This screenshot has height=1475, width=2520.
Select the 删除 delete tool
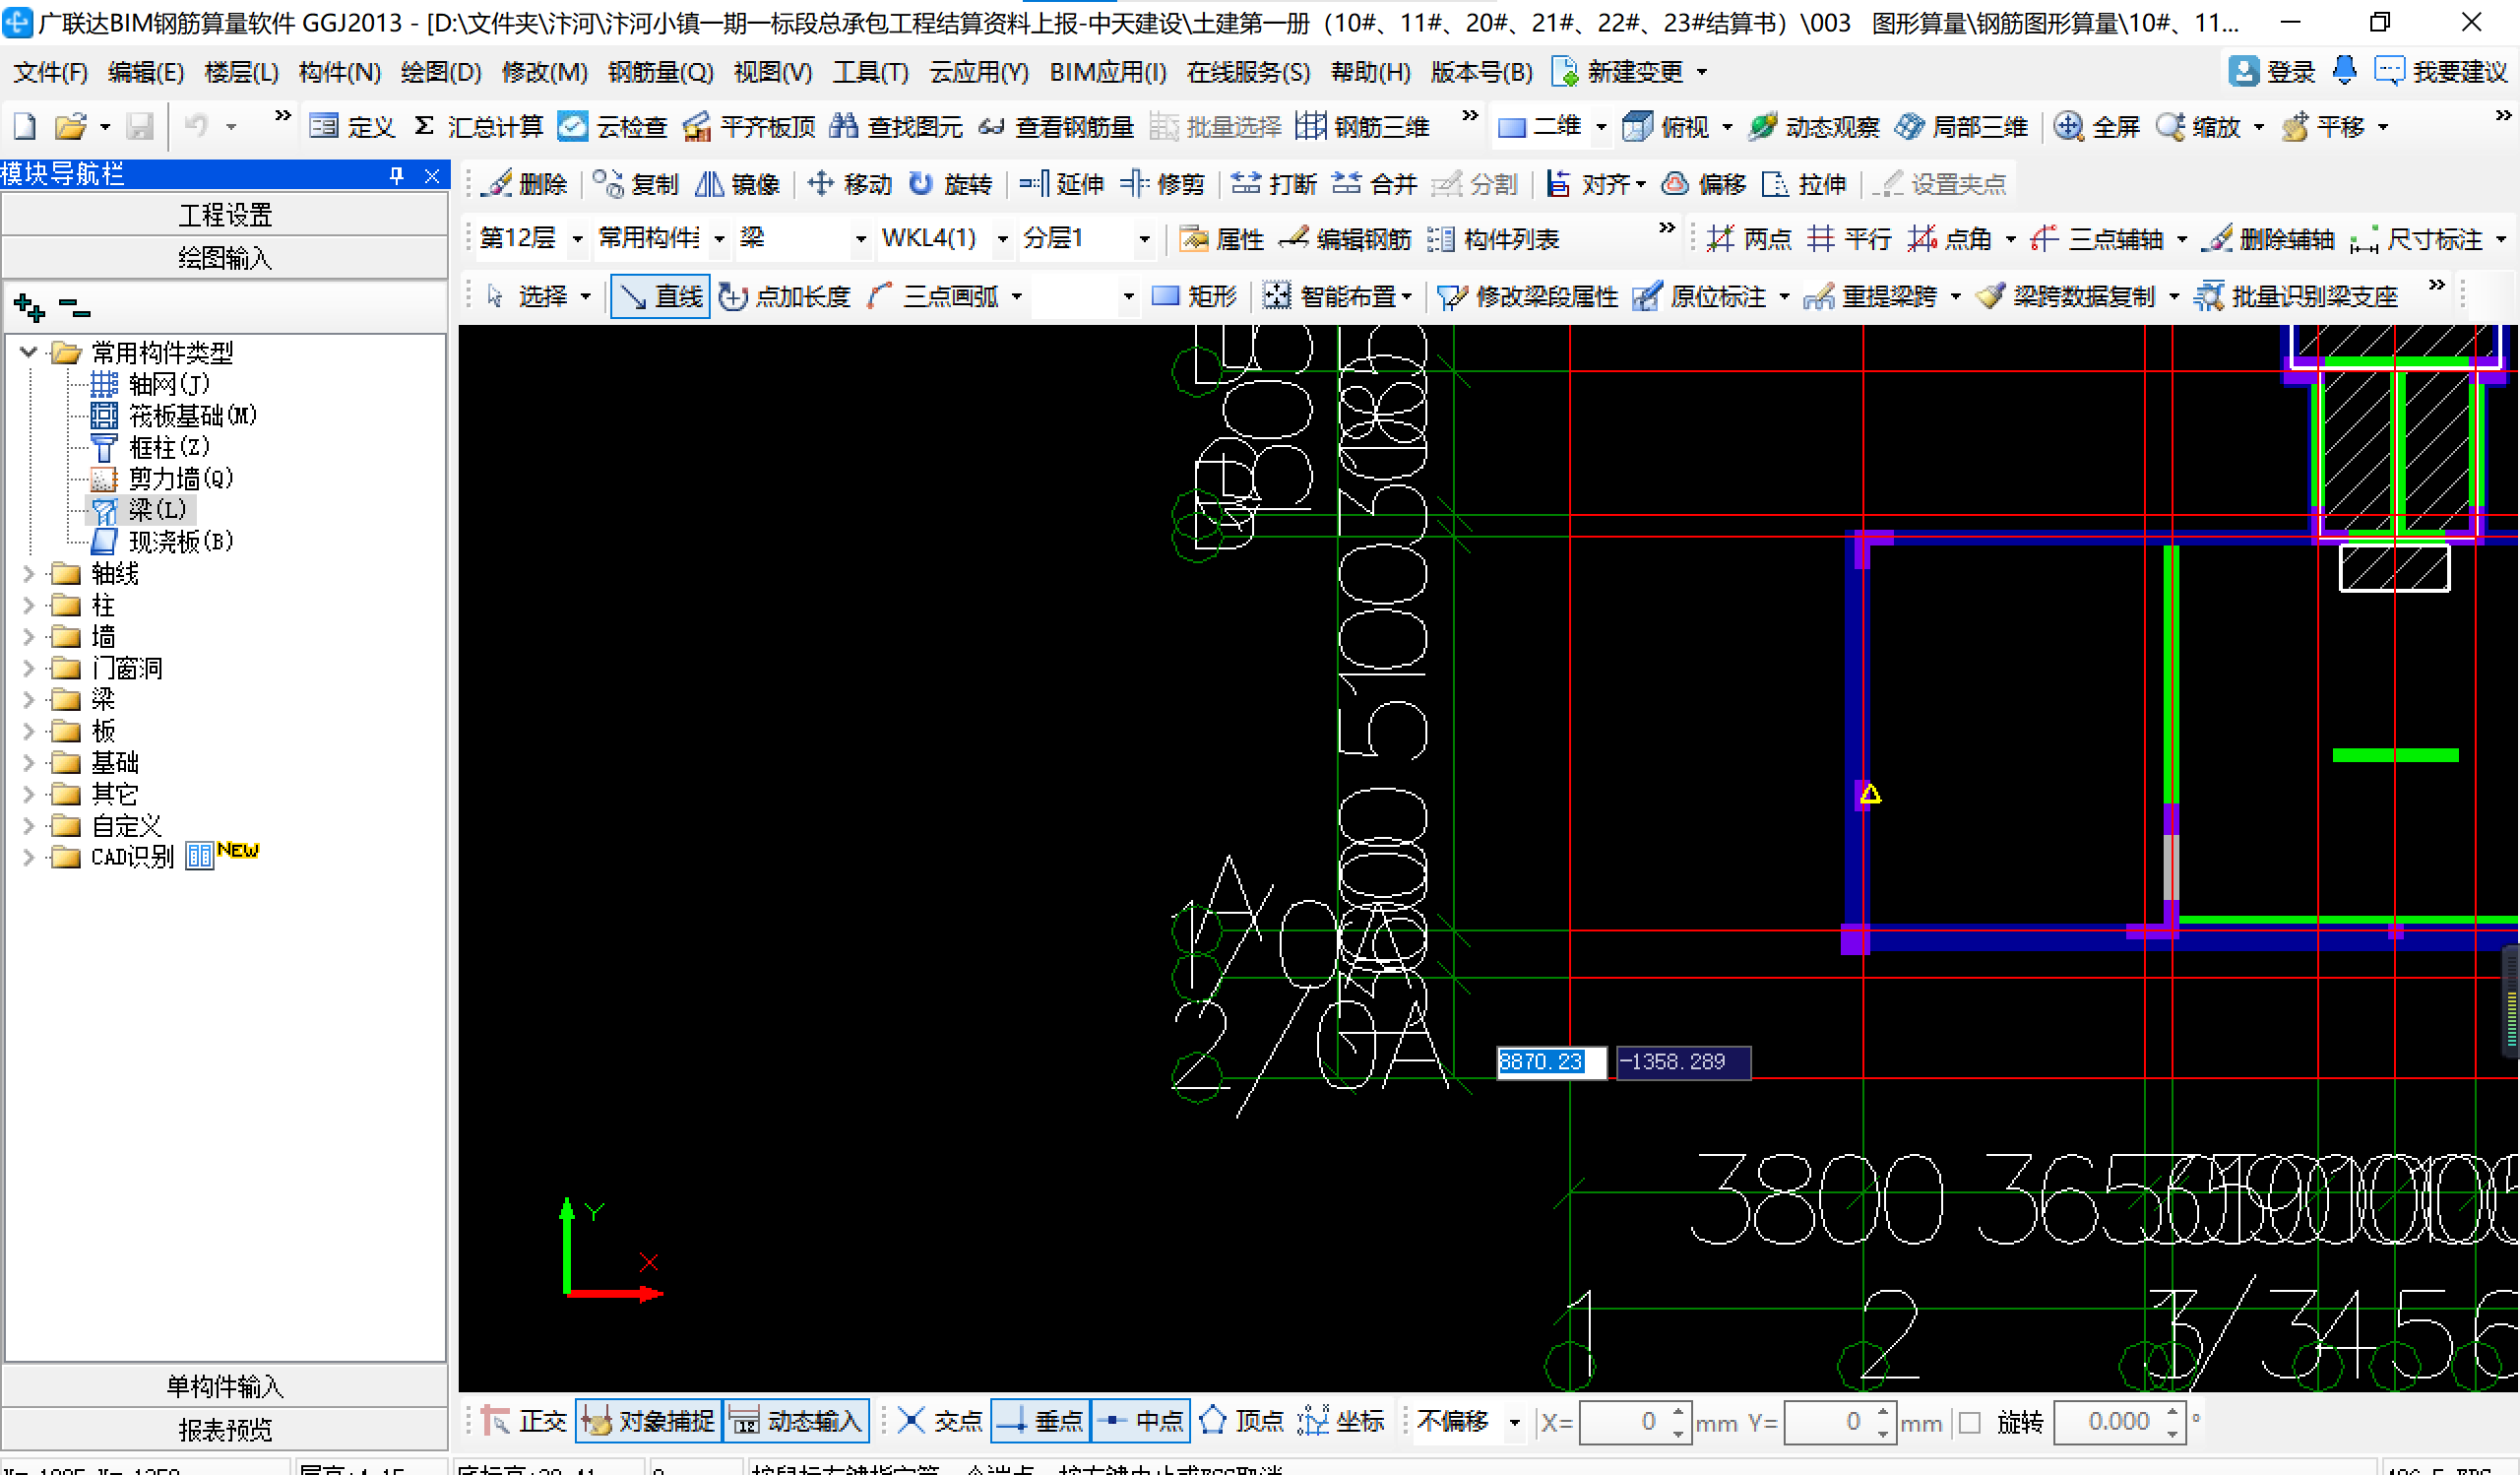[x=523, y=183]
